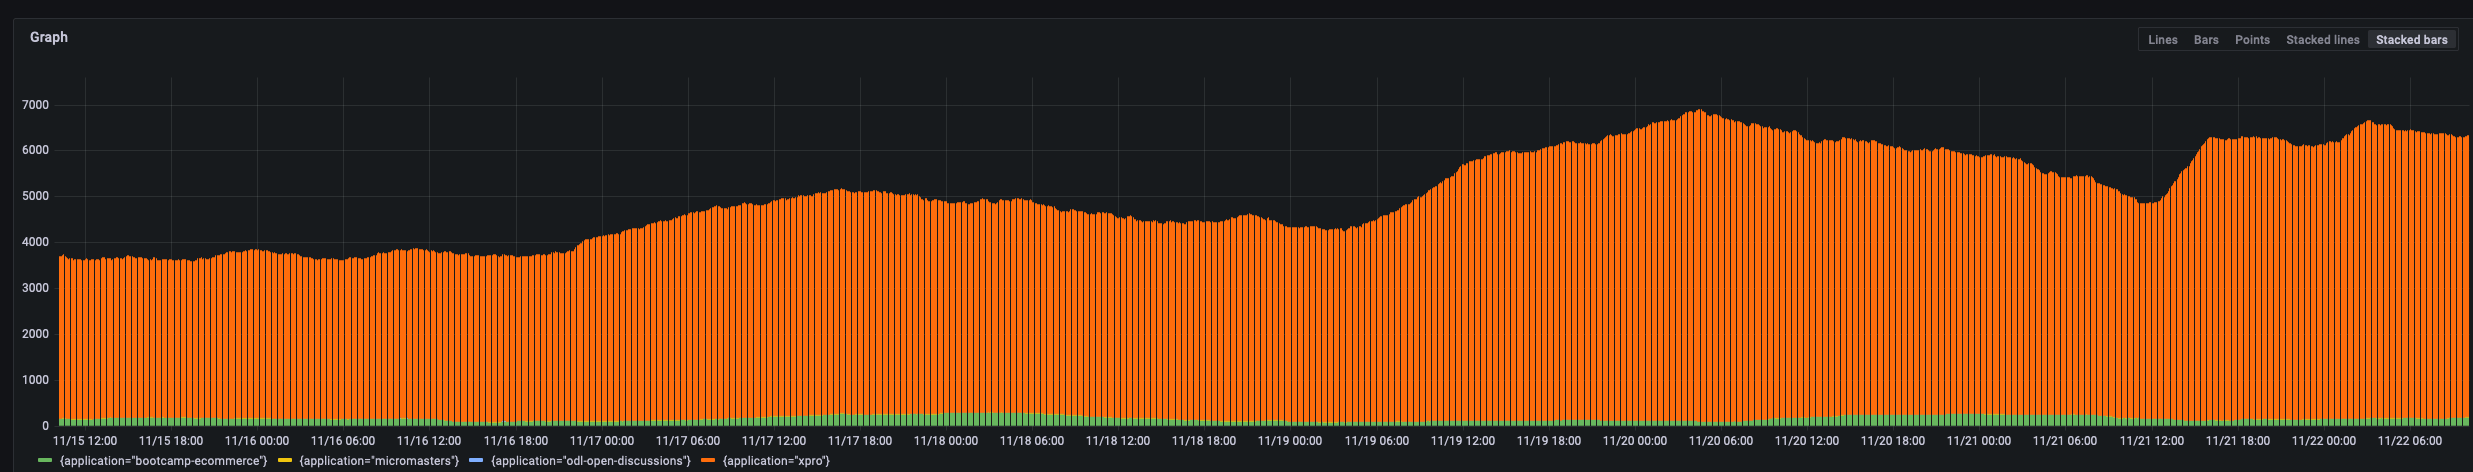Screen dimensions: 2473x472
Task: Toggle the micromasters series in legend
Action: point(379,461)
